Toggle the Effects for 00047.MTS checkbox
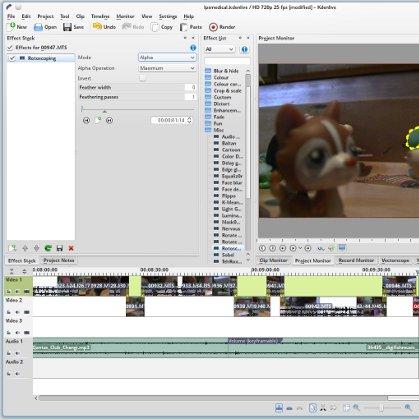 10,48
